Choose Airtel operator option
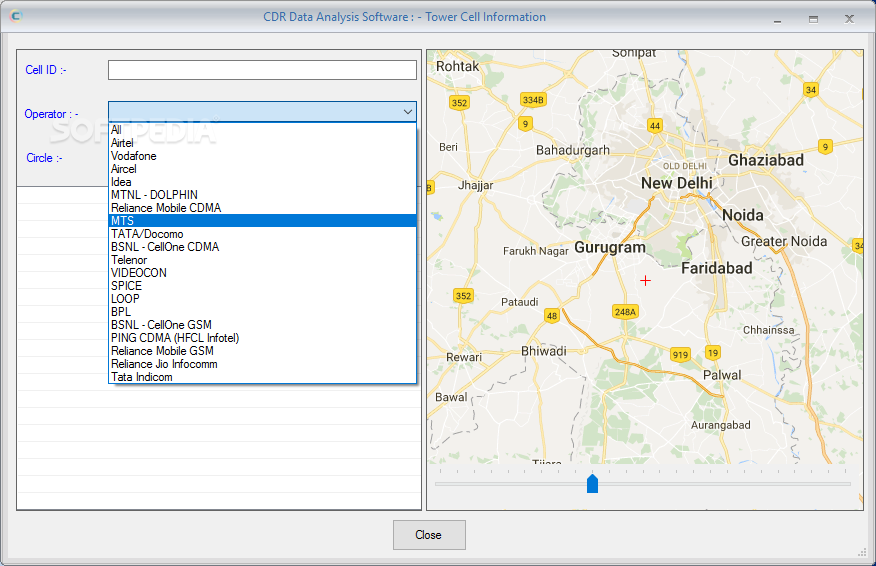 pos(262,143)
